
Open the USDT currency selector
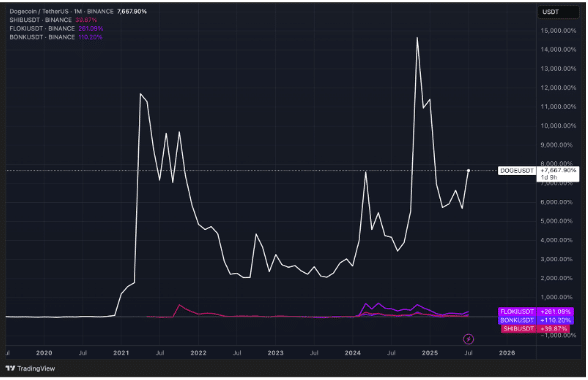click(558, 12)
